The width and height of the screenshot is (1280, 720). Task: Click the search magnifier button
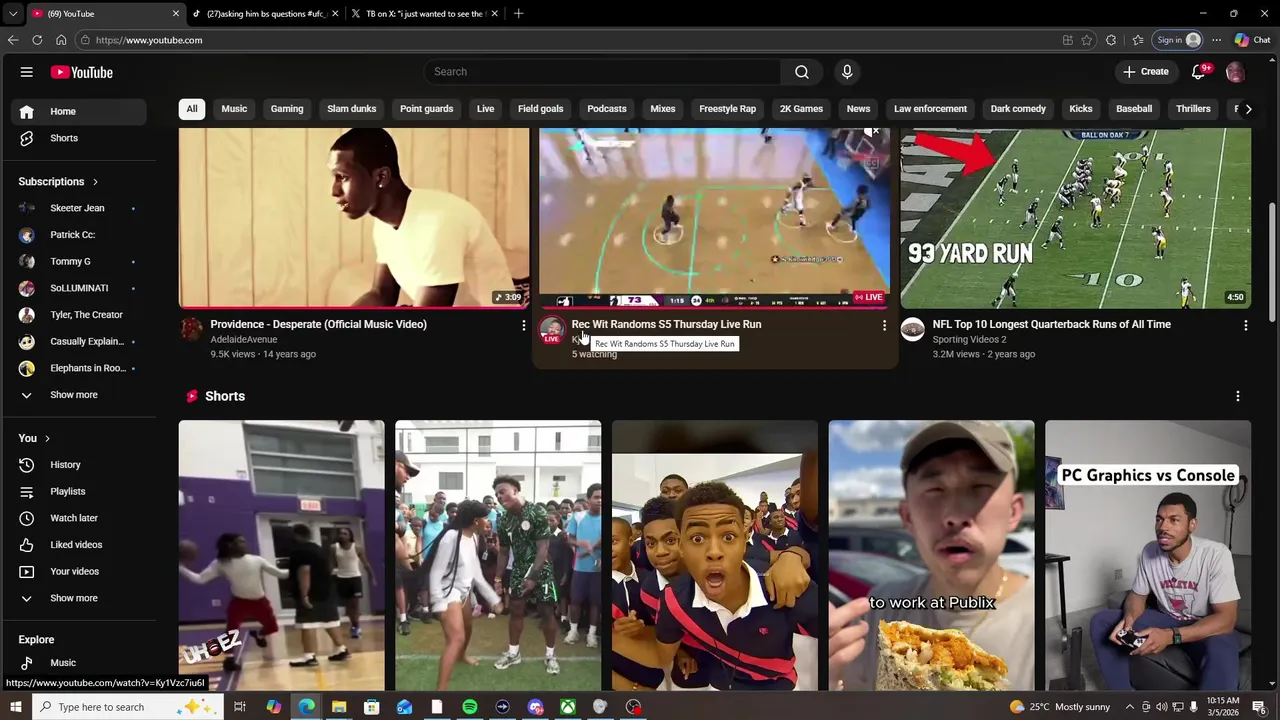click(x=801, y=72)
